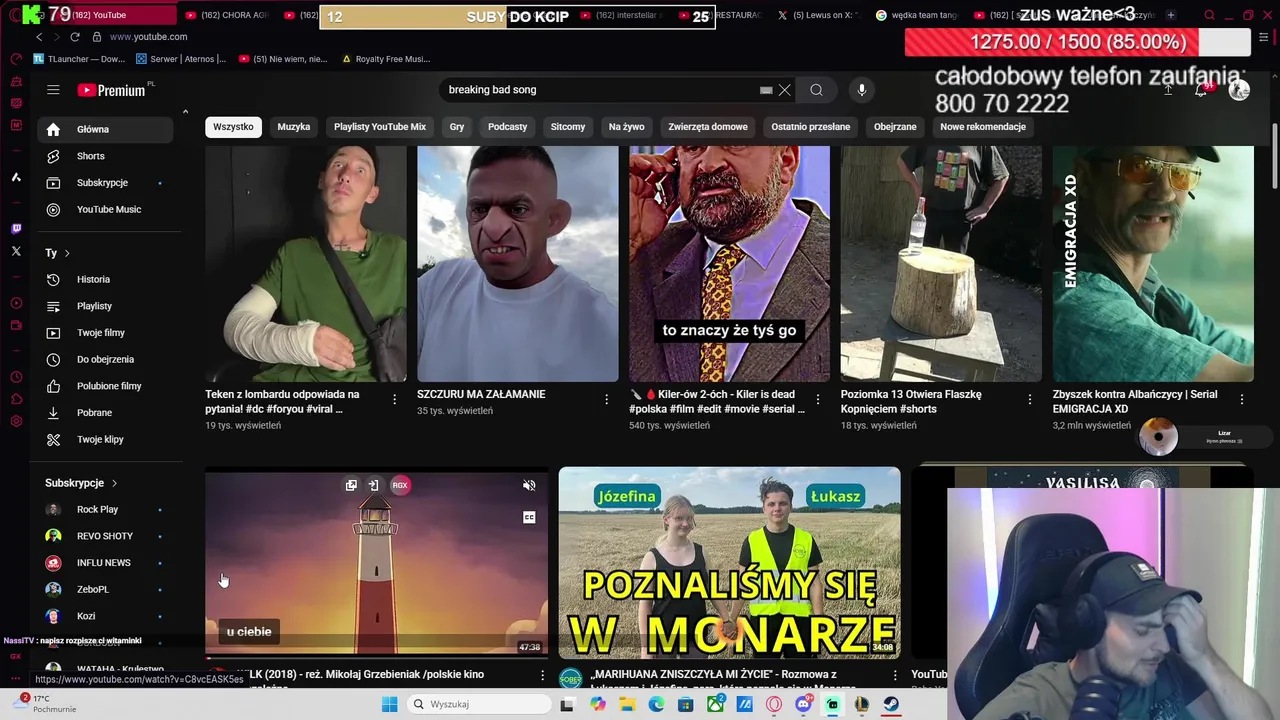Open REVO SHOTY channel subscription

105,536
